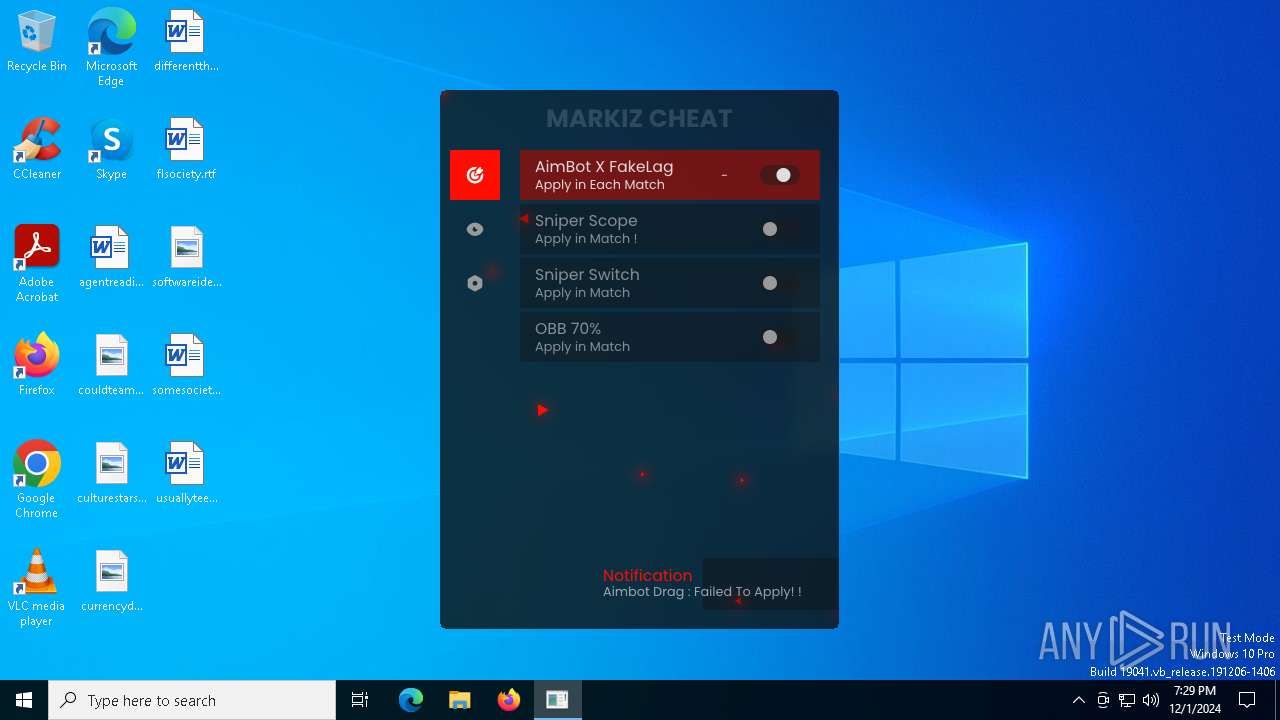1280x720 pixels.
Task: Open the taskbar clock and date
Action: (1195, 700)
